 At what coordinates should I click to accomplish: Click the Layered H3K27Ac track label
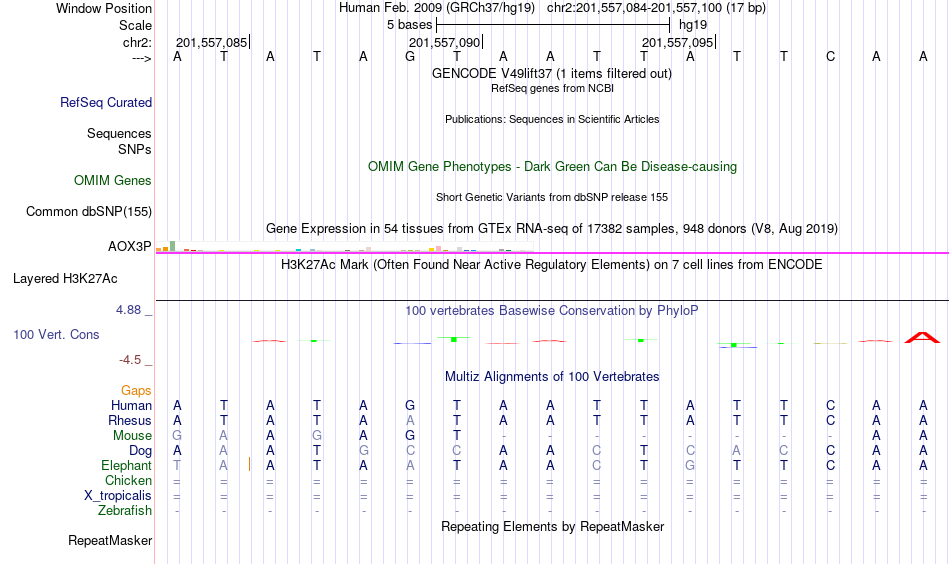65,279
